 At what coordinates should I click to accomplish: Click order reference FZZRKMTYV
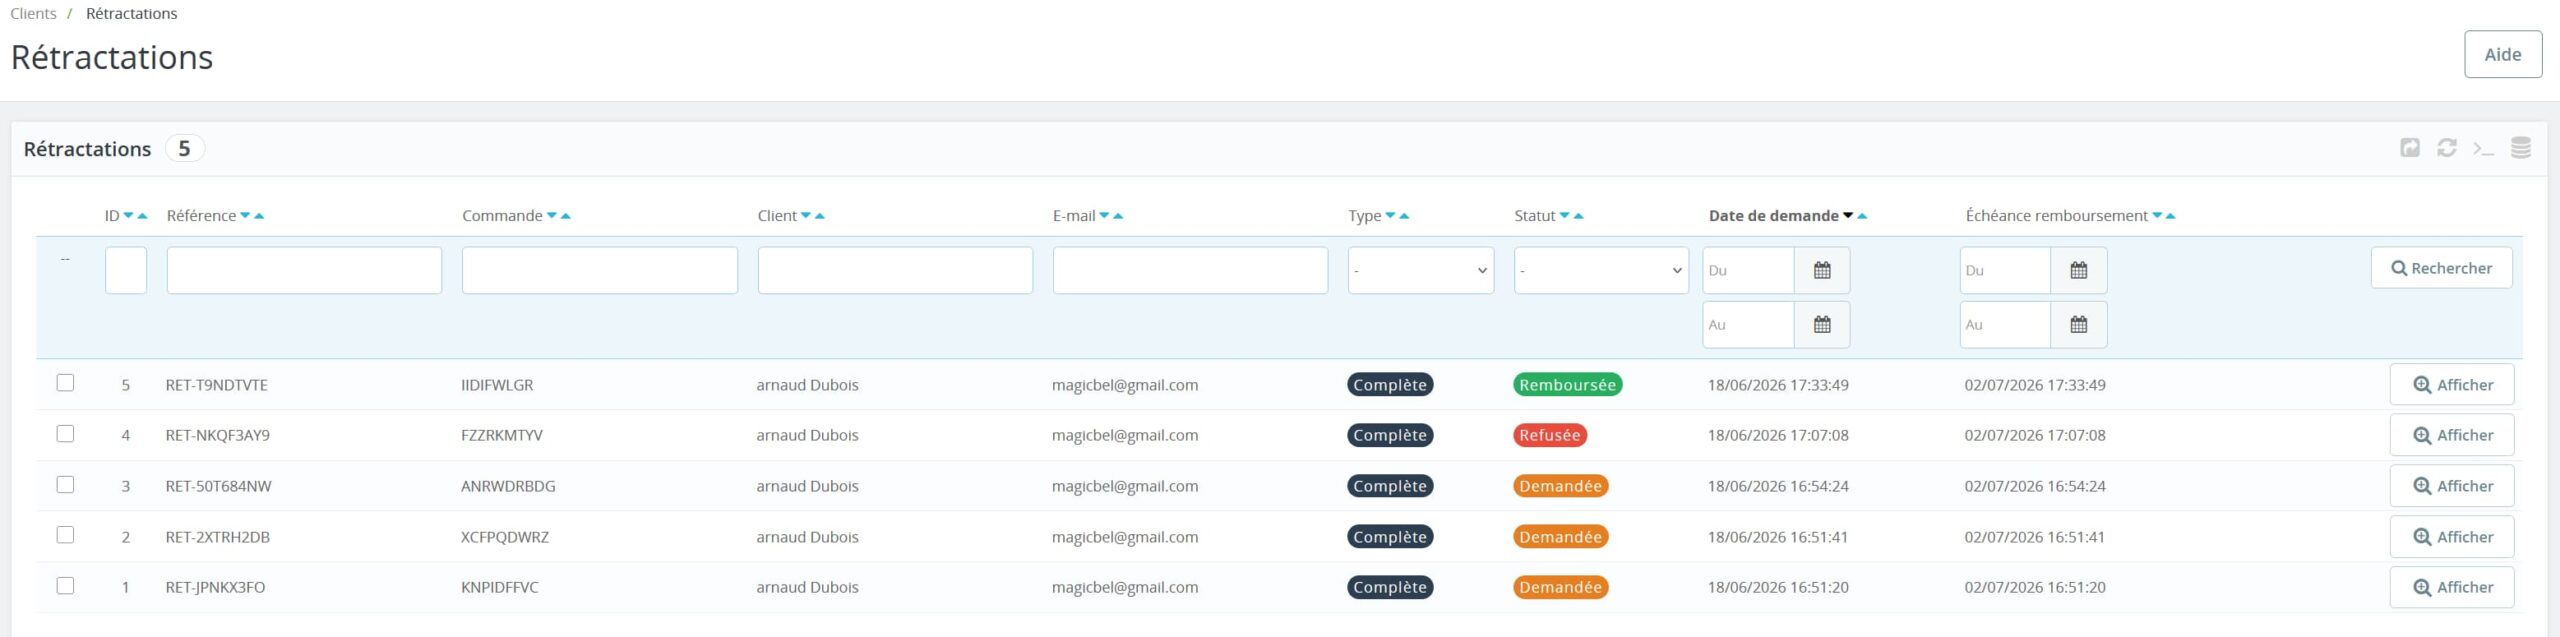502,435
